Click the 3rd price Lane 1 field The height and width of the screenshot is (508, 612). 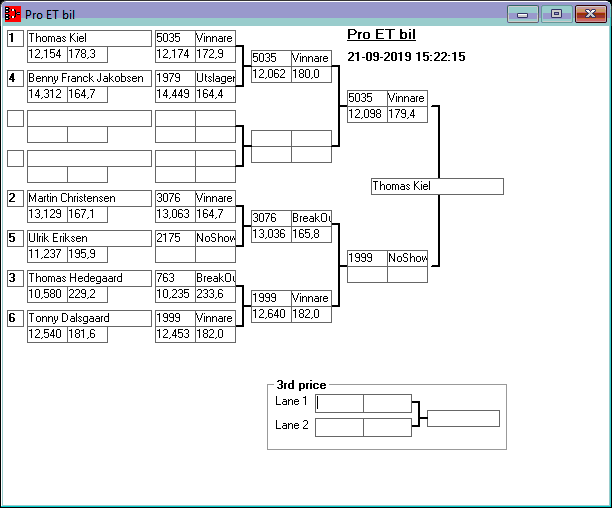click(x=340, y=403)
